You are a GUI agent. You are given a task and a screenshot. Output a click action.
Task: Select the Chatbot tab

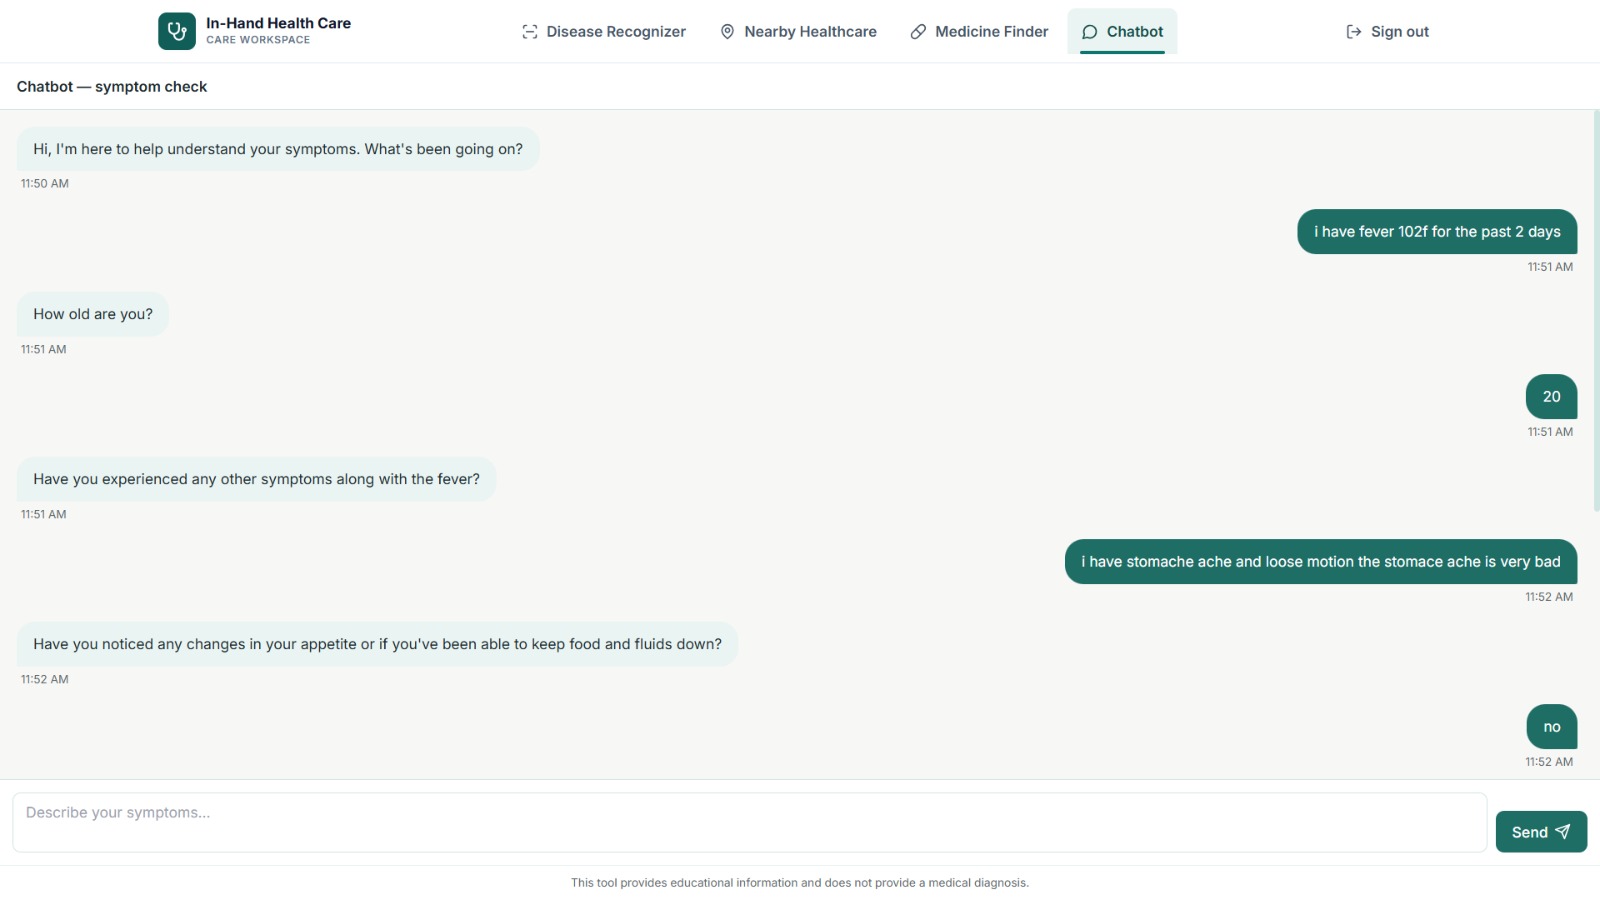[x=1122, y=32]
